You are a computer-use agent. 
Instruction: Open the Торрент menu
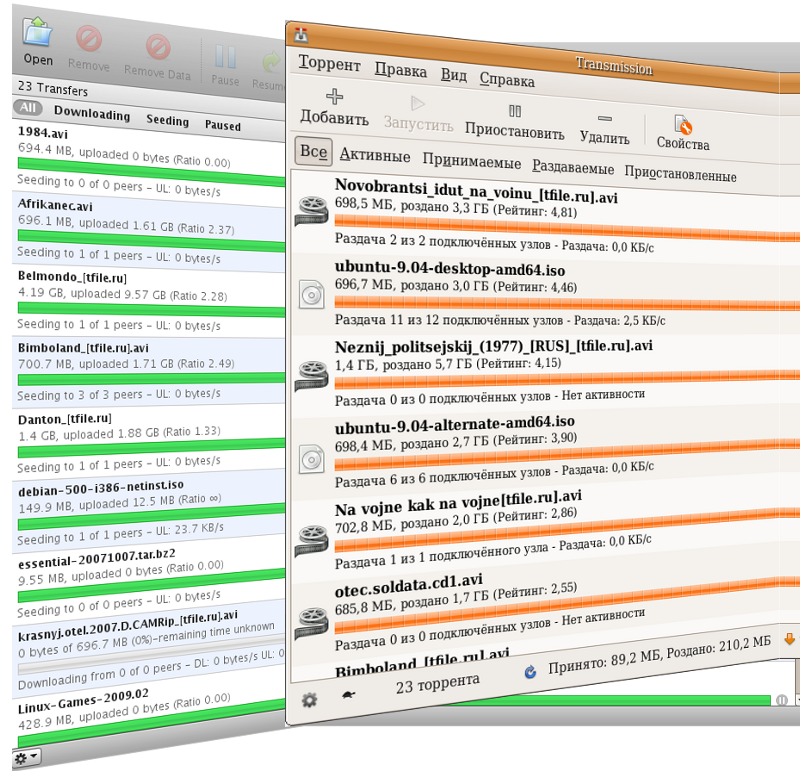point(329,63)
